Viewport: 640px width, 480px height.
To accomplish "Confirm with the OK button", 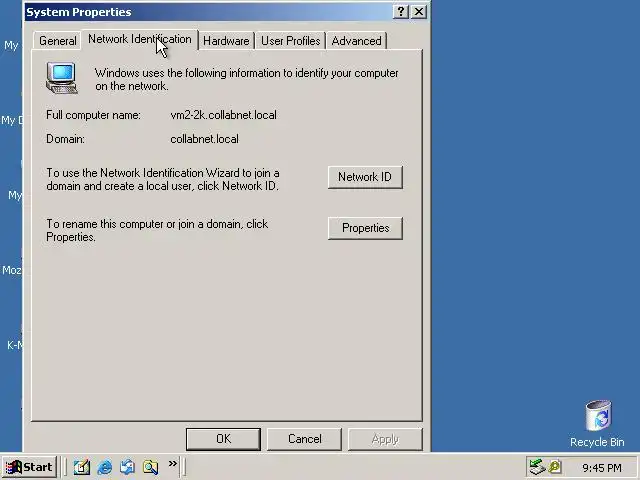I will pos(223,439).
